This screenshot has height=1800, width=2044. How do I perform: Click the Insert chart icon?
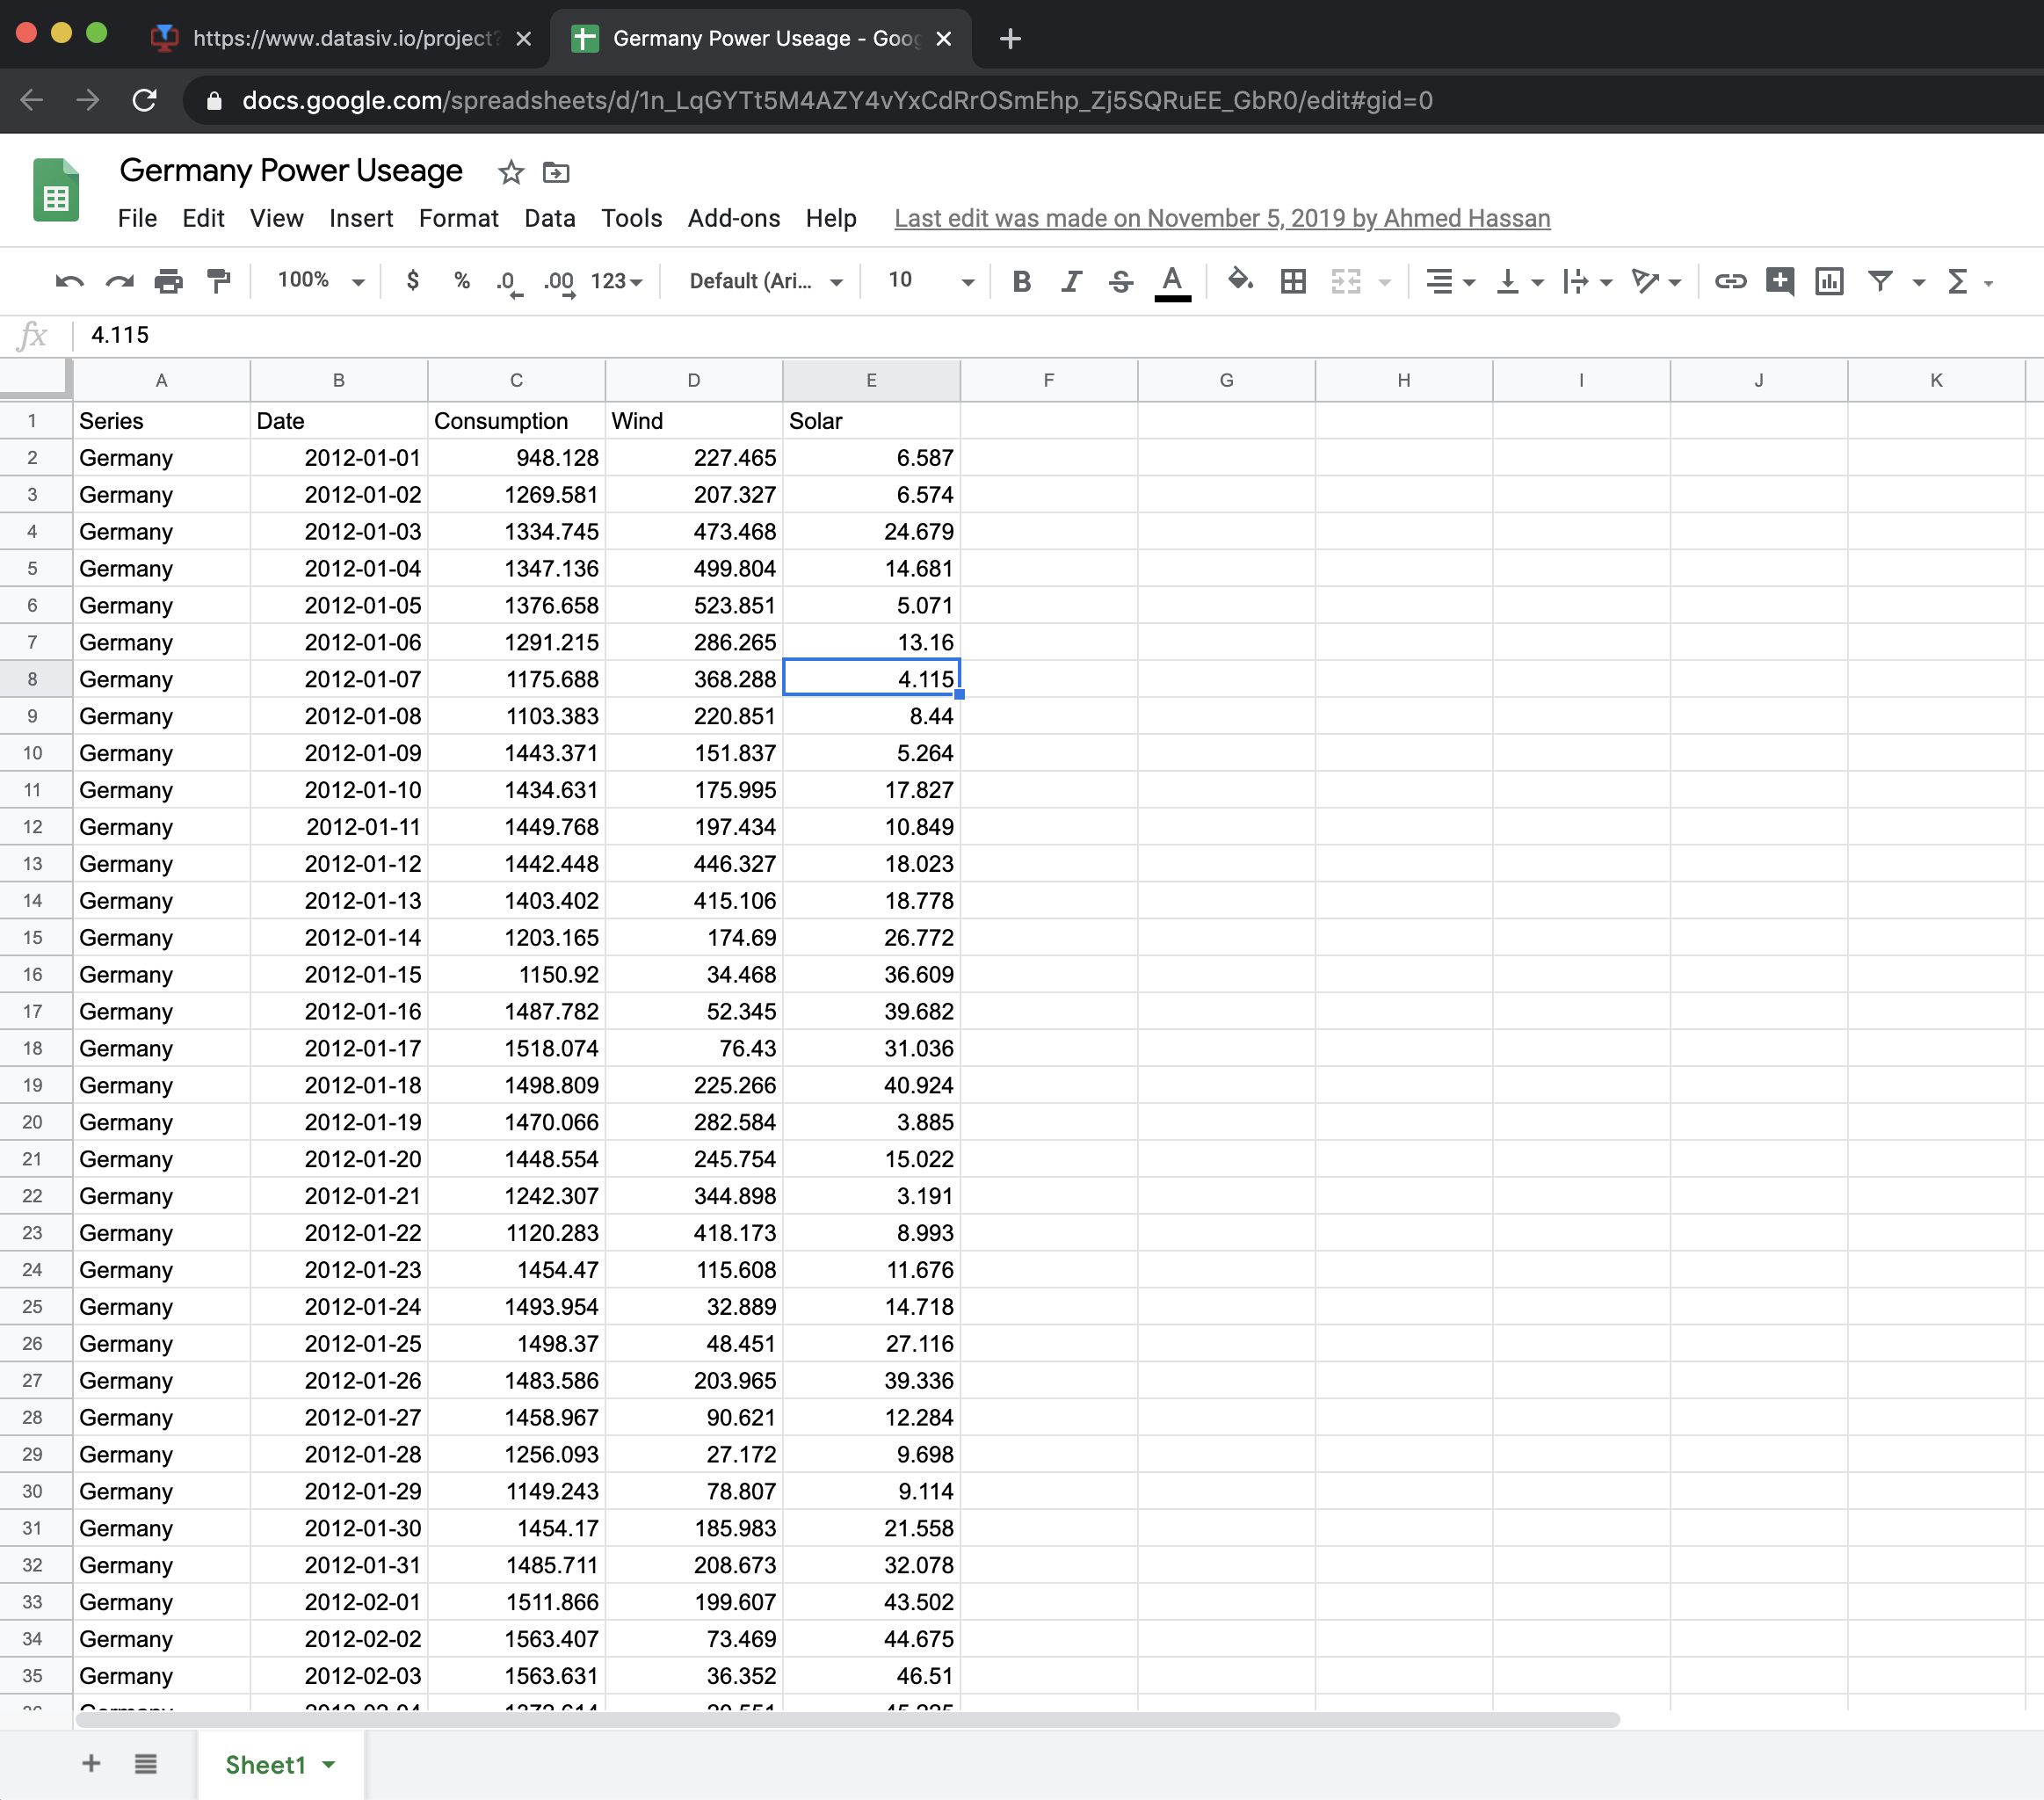(x=1829, y=281)
